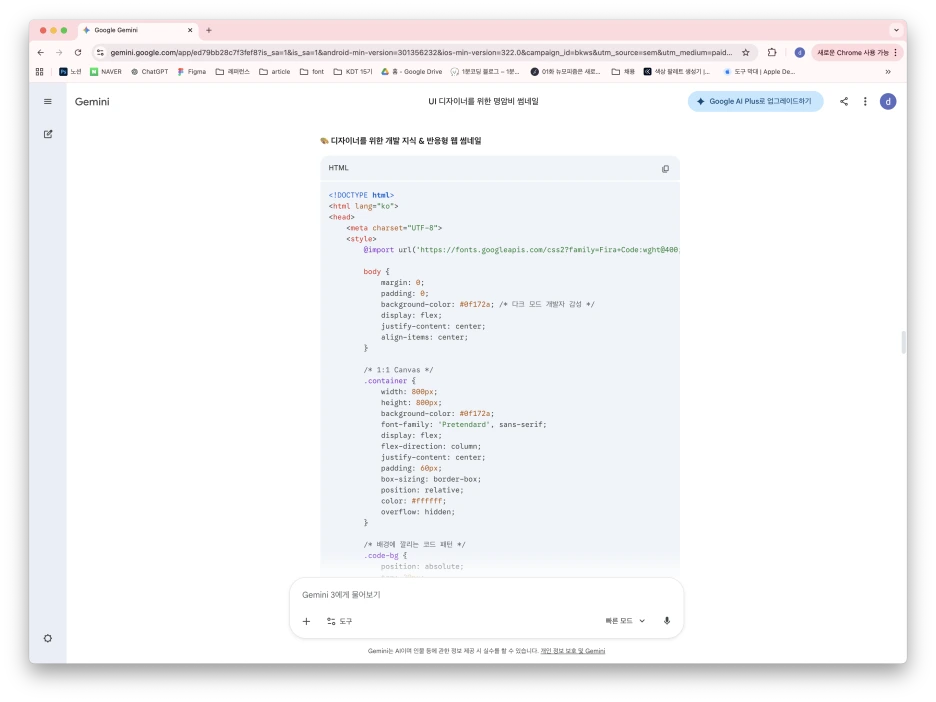
Task: Open the 1분코딩 블로그 bookmark
Action: pos(485,72)
